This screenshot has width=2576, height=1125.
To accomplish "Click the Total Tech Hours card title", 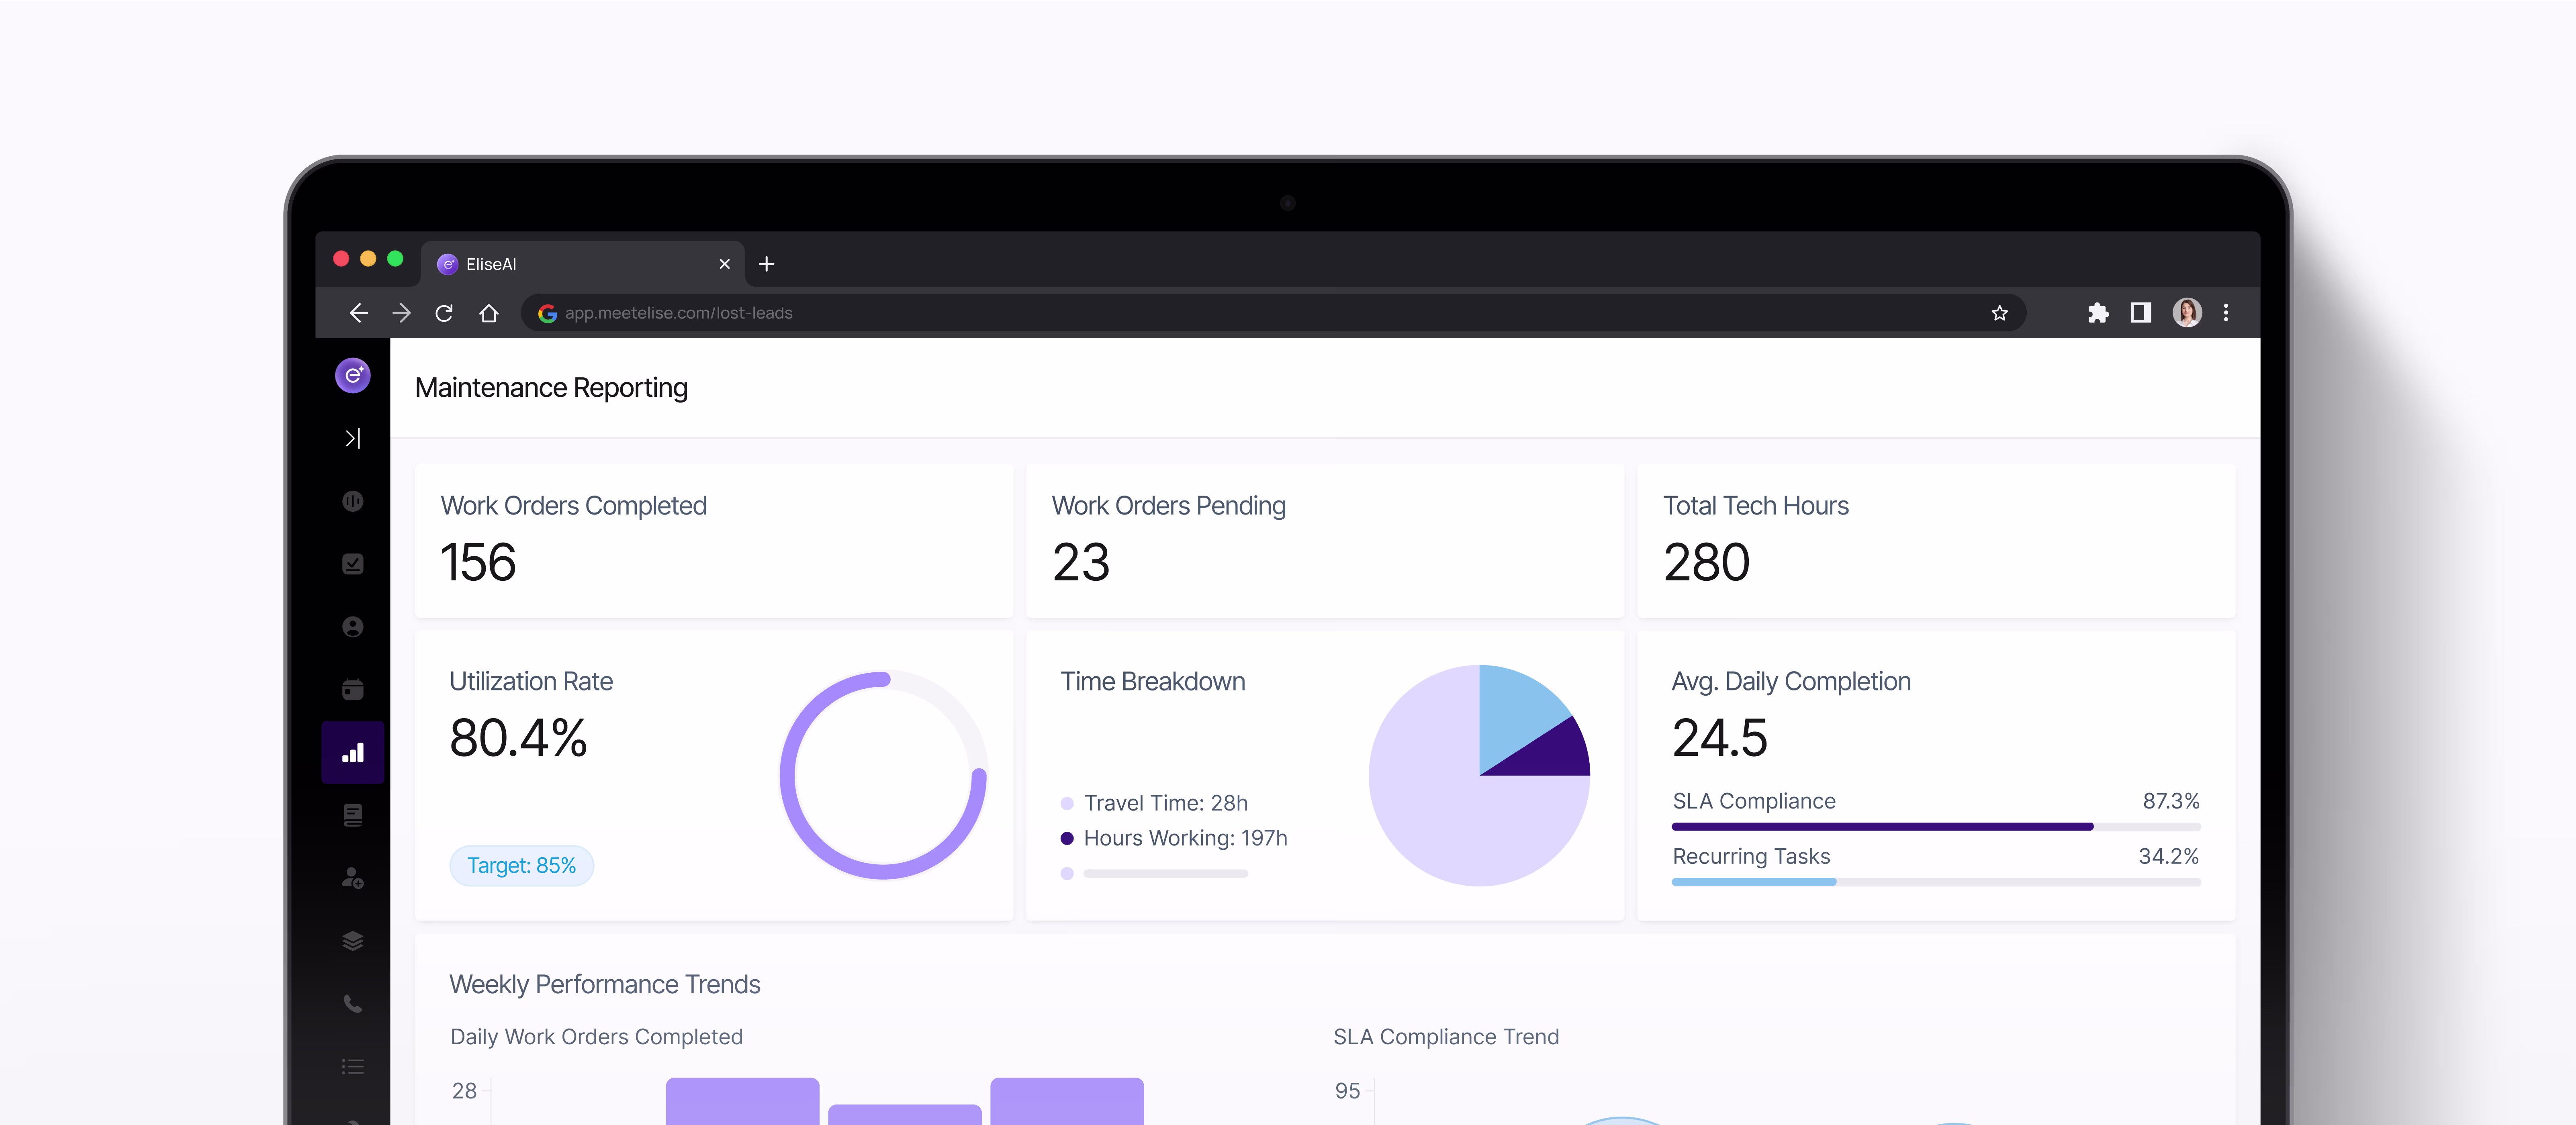I will 1756,506.
